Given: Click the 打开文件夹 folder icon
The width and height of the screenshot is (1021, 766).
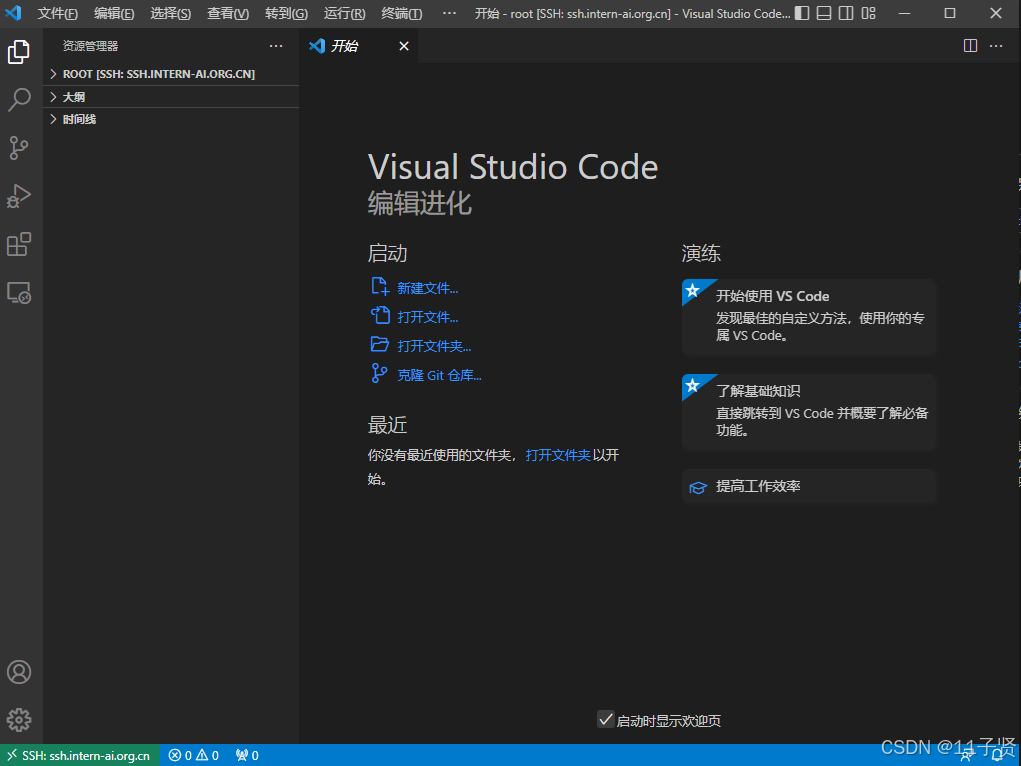Looking at the screenshot, I should coord(380,344).
